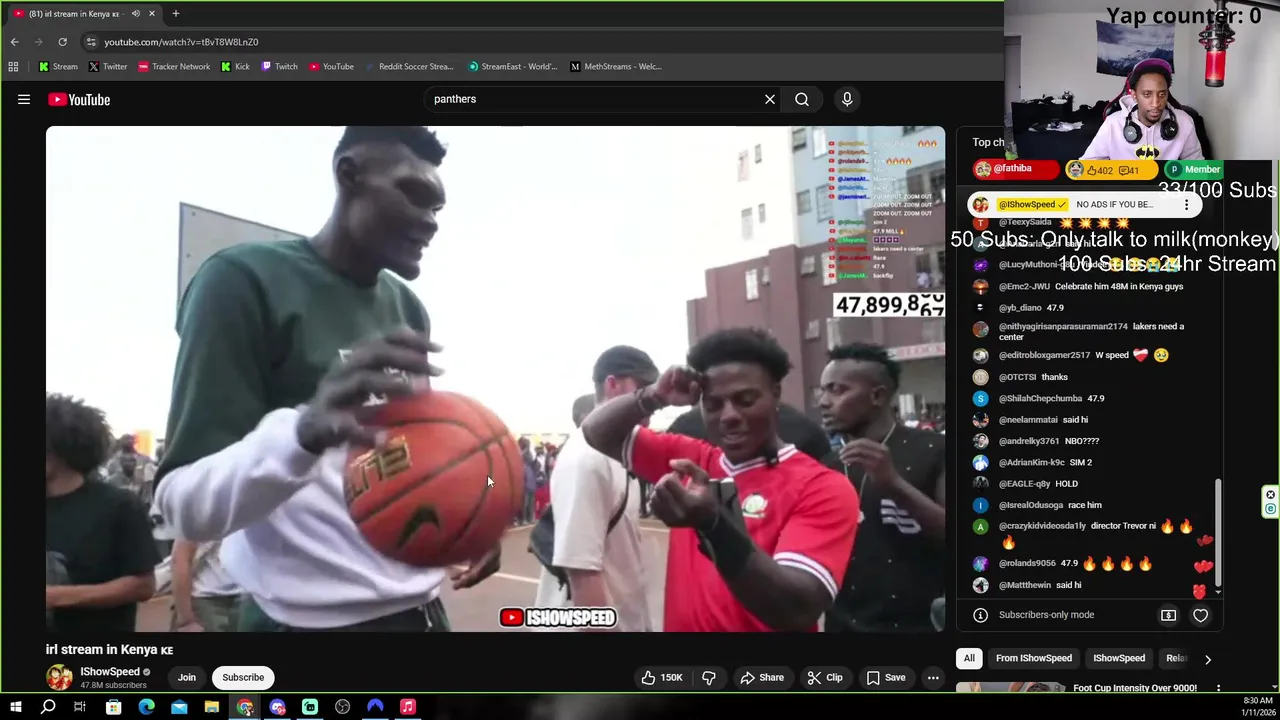
Task: Subscribe to the IShowSpeed channel
Action: click(x=243, y=677)
